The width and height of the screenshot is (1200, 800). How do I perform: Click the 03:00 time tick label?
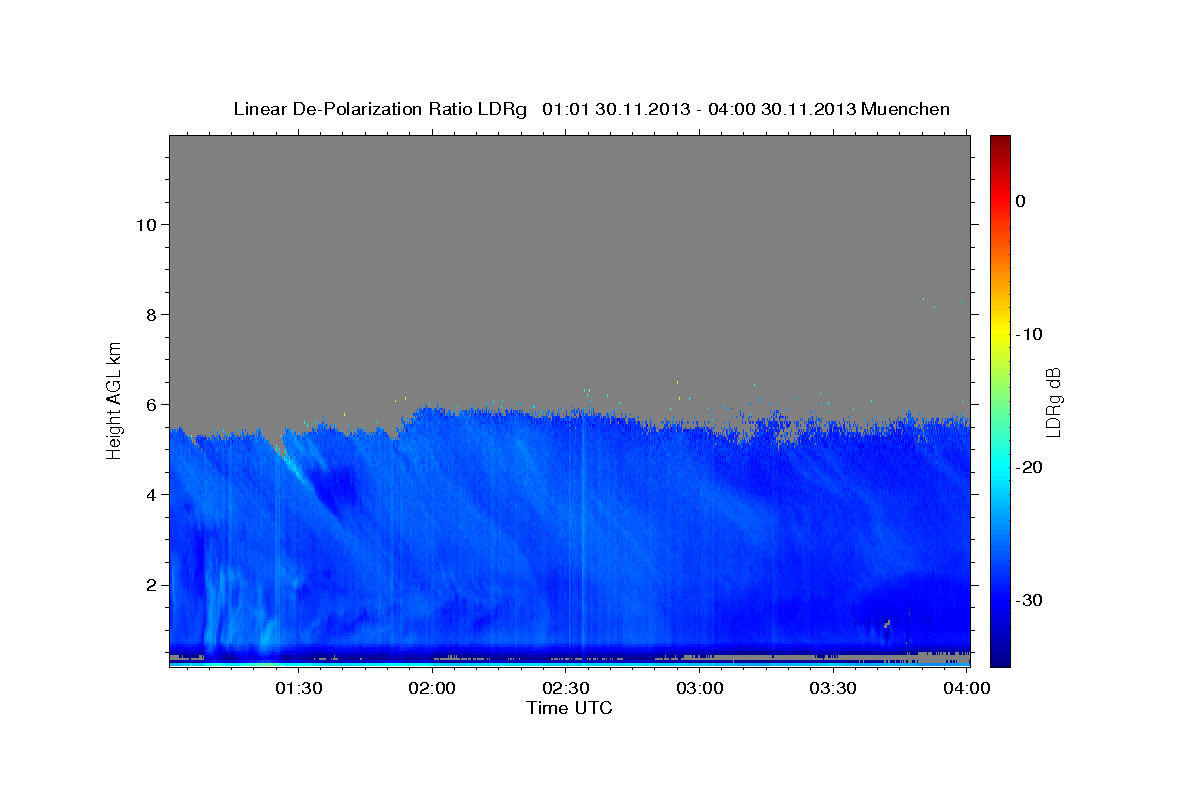point(700,689)
